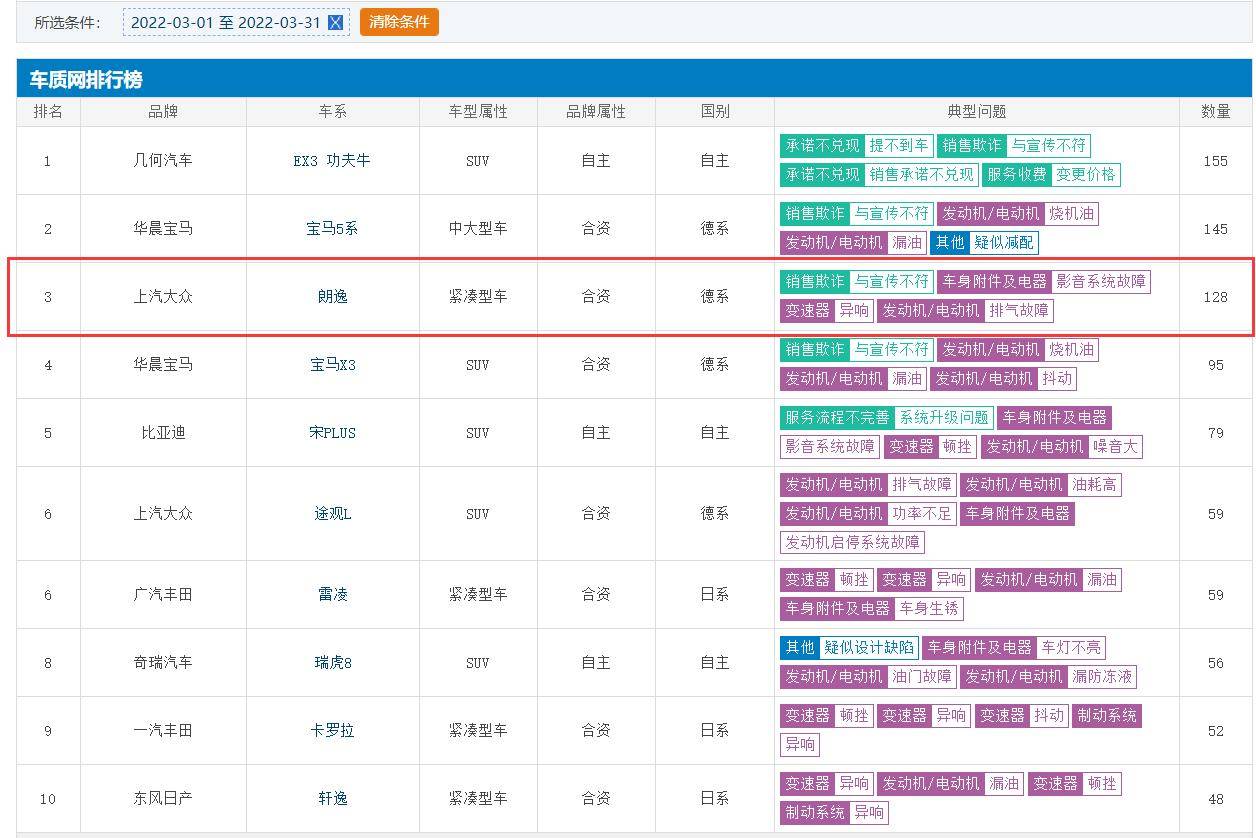Select the 疑似减配 tag in 宝马5系 row
The width and height of the screenshot is (1256, 838).
[1004, 242]
